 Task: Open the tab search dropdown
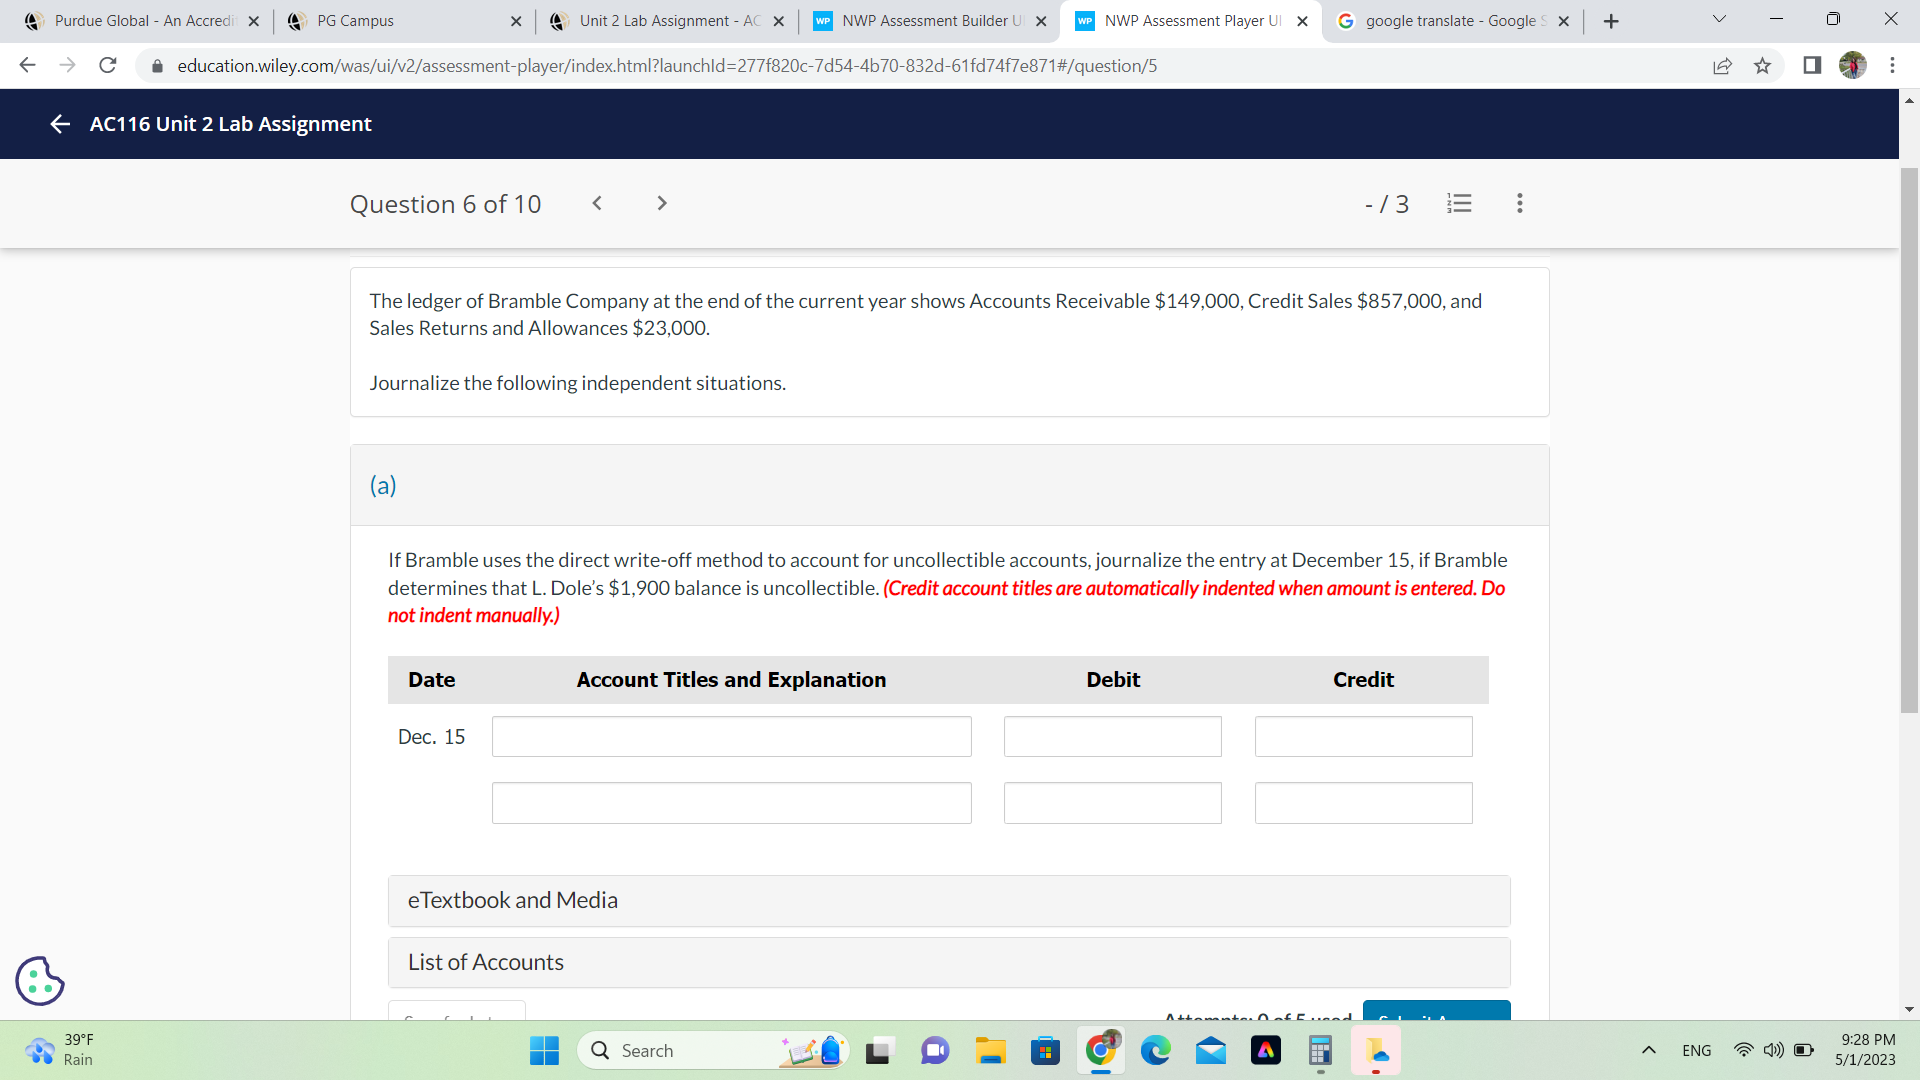[x=1718, y=20]
